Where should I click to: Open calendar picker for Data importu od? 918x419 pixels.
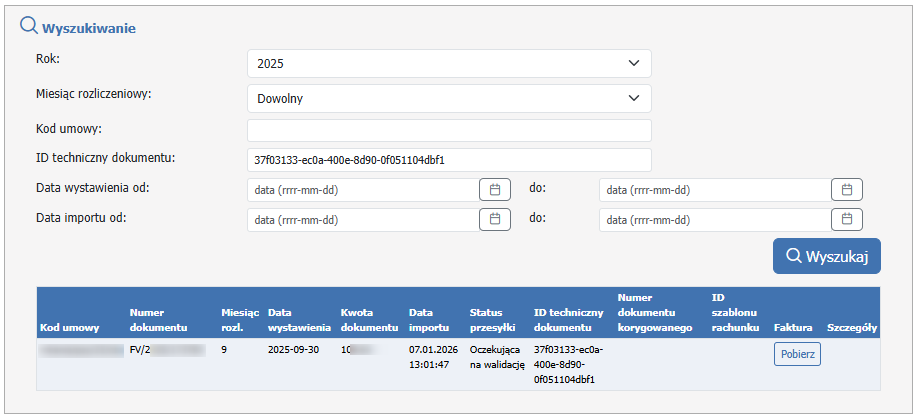[x=494, y=219]
